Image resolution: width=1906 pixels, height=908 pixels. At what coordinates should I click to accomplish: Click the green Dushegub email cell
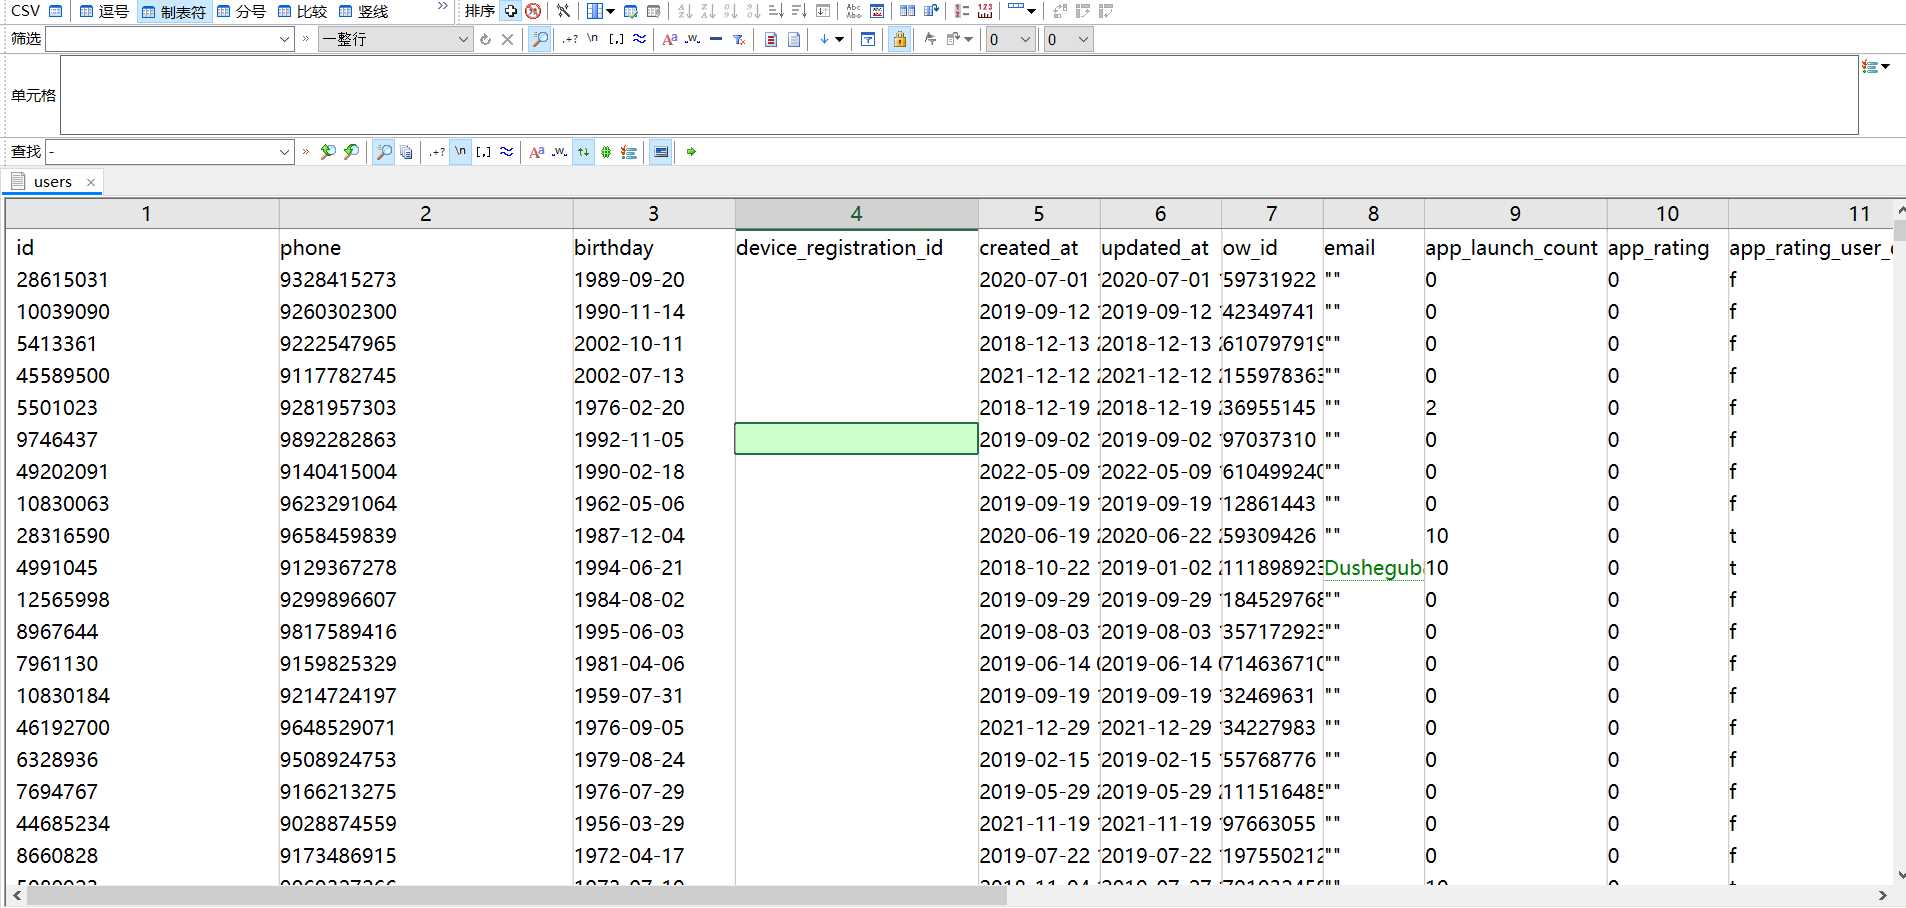coord(1373,568)
